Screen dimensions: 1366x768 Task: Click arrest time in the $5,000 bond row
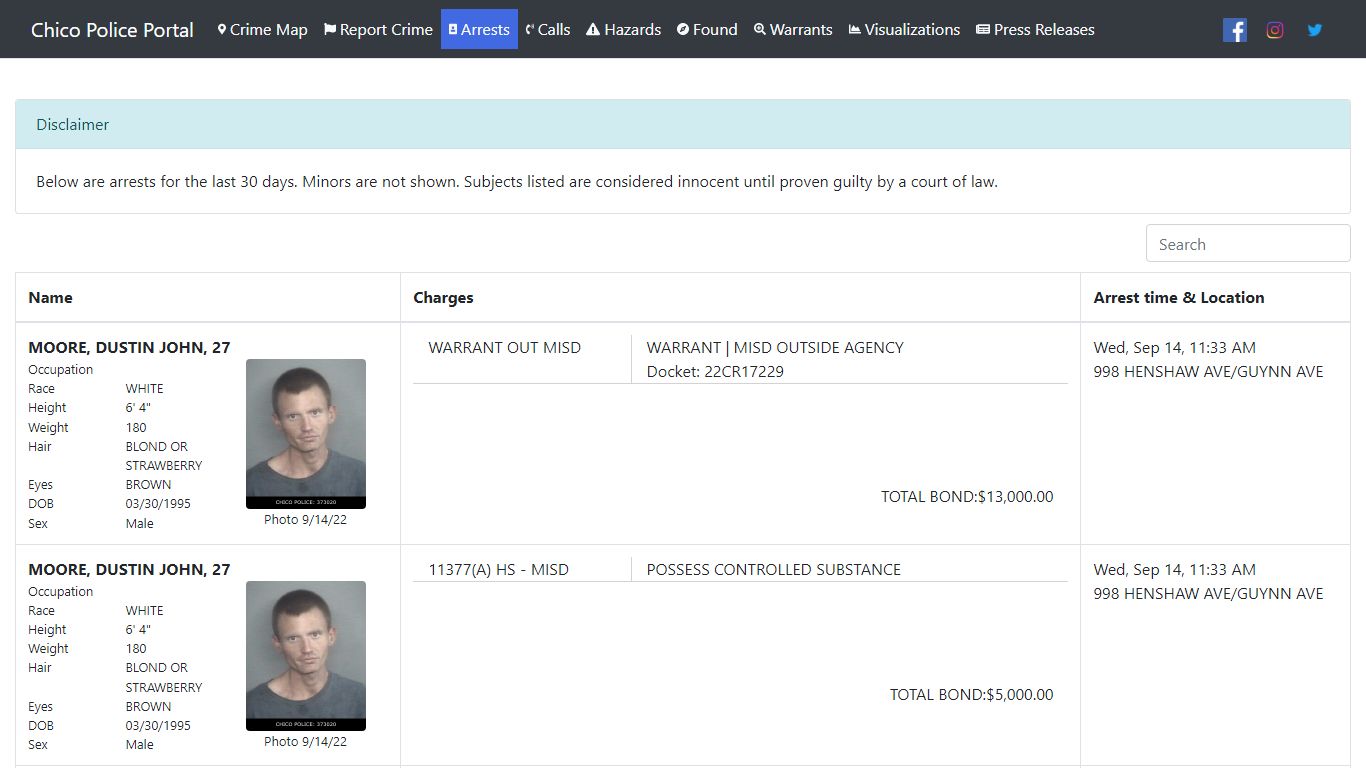click(x=1175, y=569)
